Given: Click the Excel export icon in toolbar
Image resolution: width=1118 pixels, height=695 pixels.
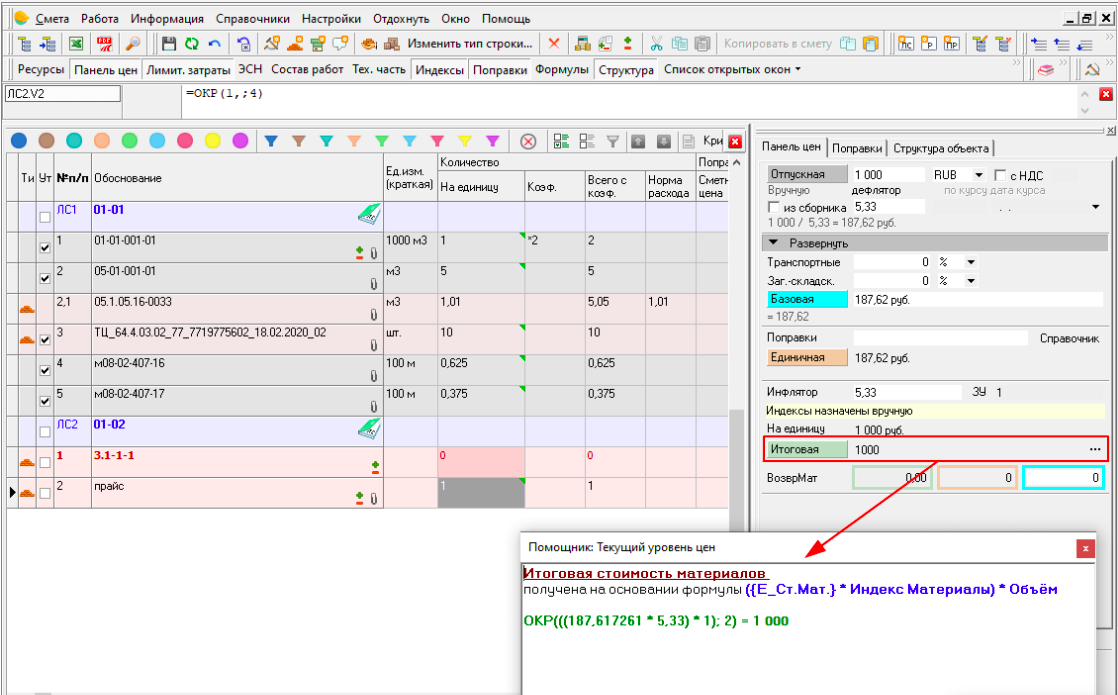Looking at the screenshot, I should [75, 44].
